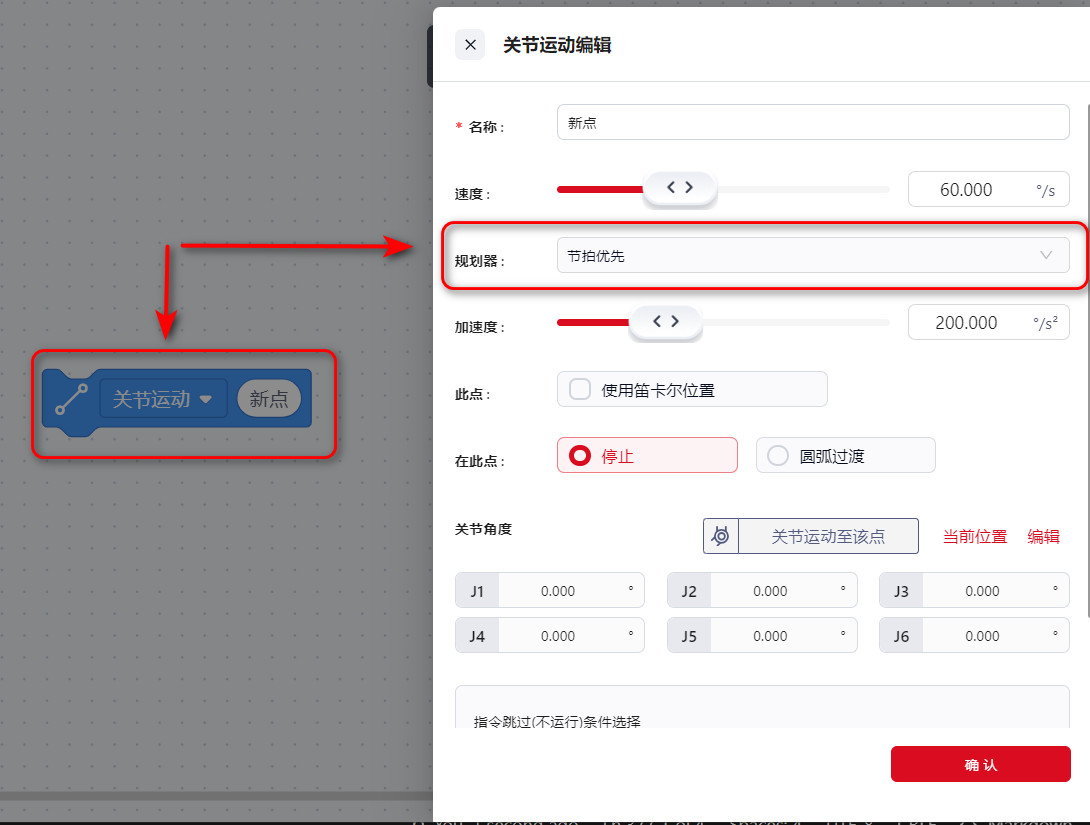Click the robot icon beside 关节运动至该点

click(721, 536)
